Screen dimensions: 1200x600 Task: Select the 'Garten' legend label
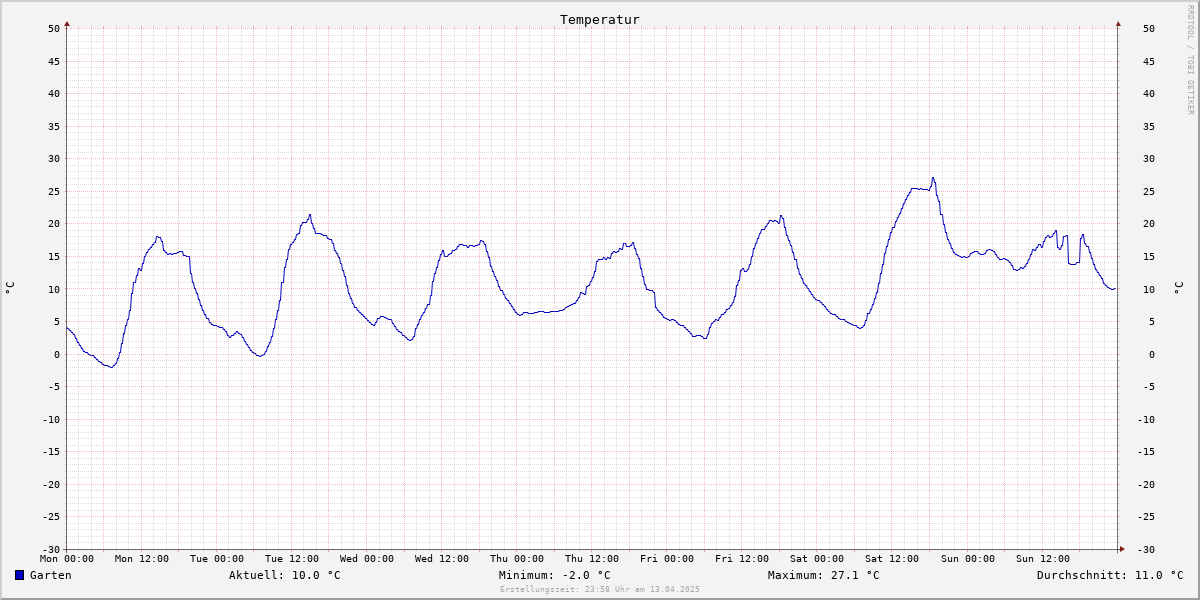click(x=50, y=575)
